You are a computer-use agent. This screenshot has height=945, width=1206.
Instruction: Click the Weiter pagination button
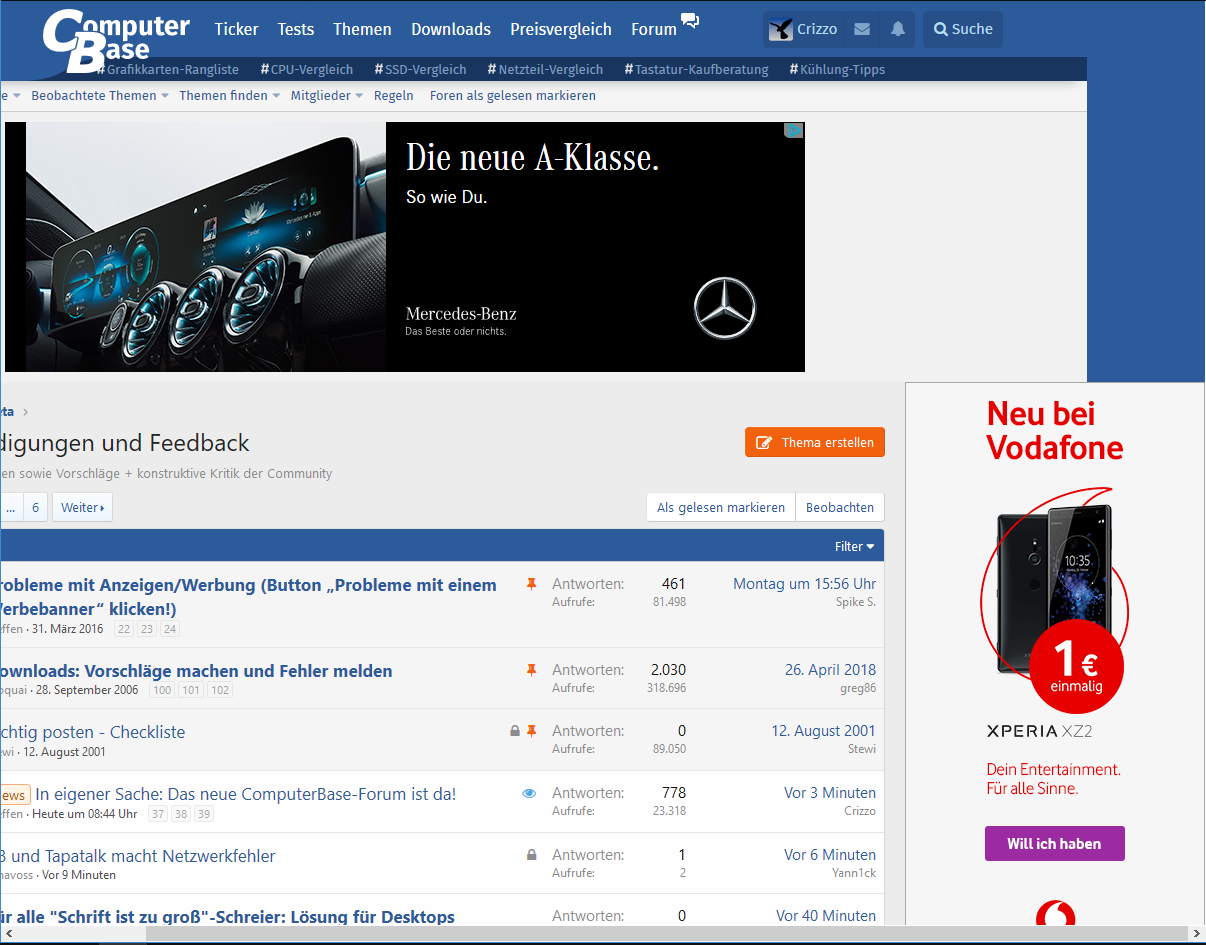(x=82, y=507)
